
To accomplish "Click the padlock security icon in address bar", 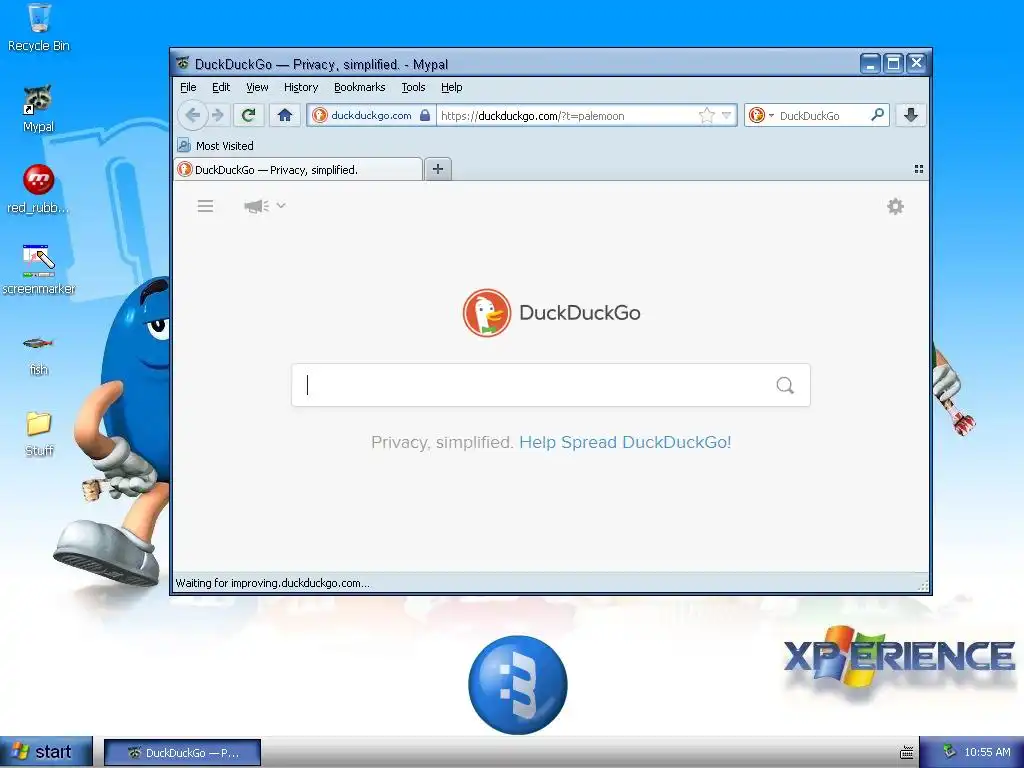I will click(x=425, y=116).
